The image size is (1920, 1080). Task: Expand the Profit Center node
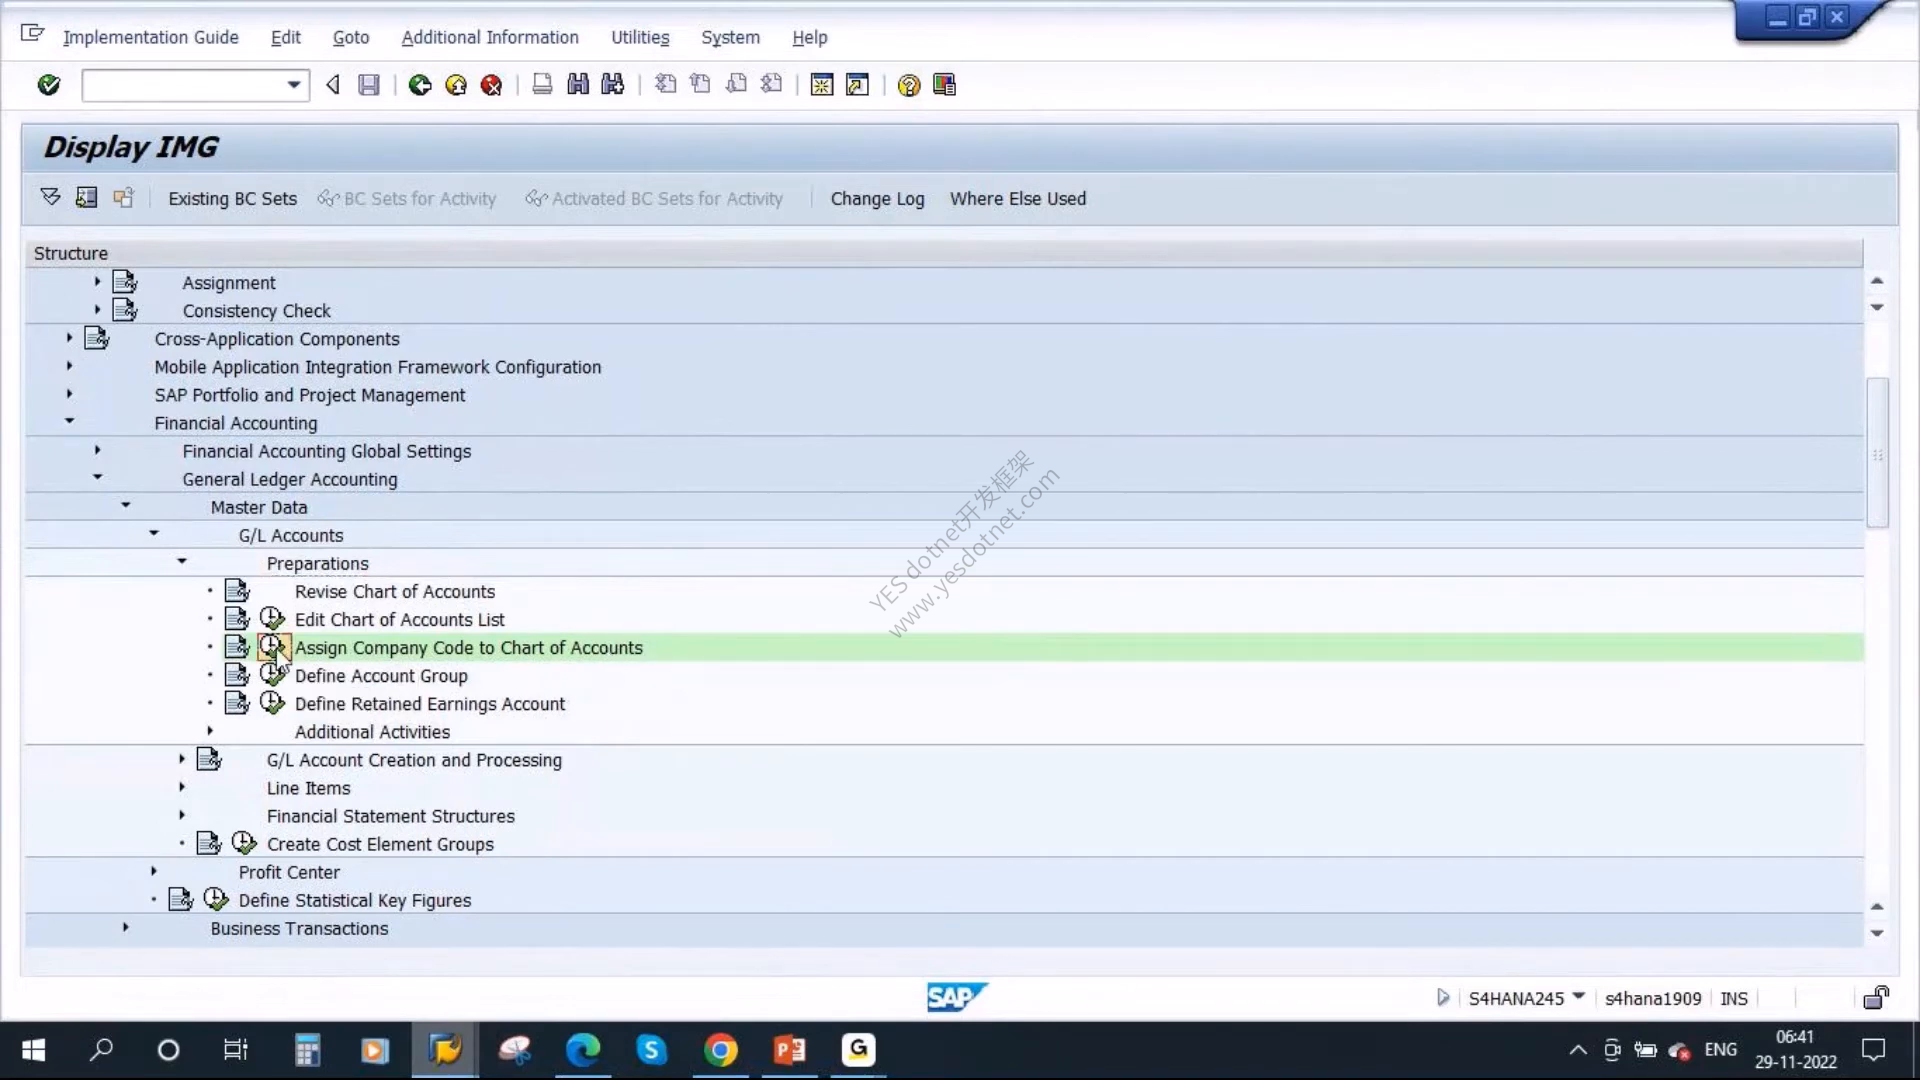point(153,871)
